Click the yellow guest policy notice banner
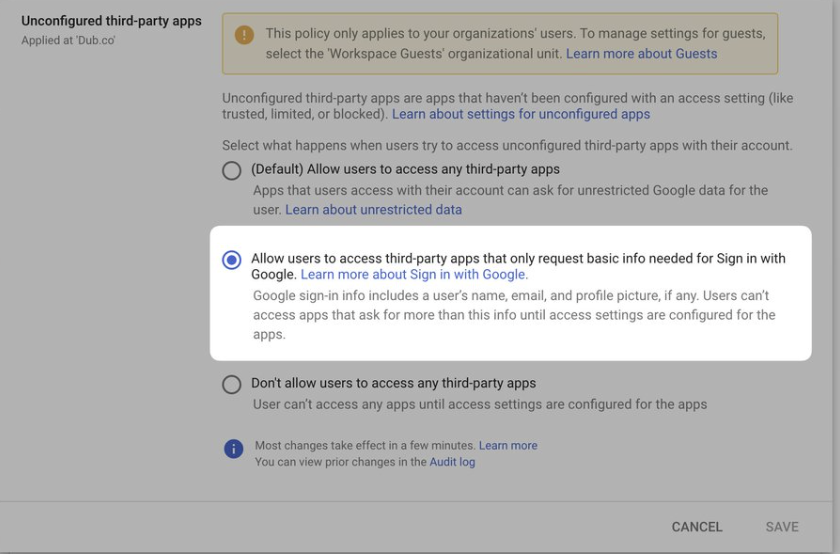The width and height of the screenshot is (840, 554). 500,44
